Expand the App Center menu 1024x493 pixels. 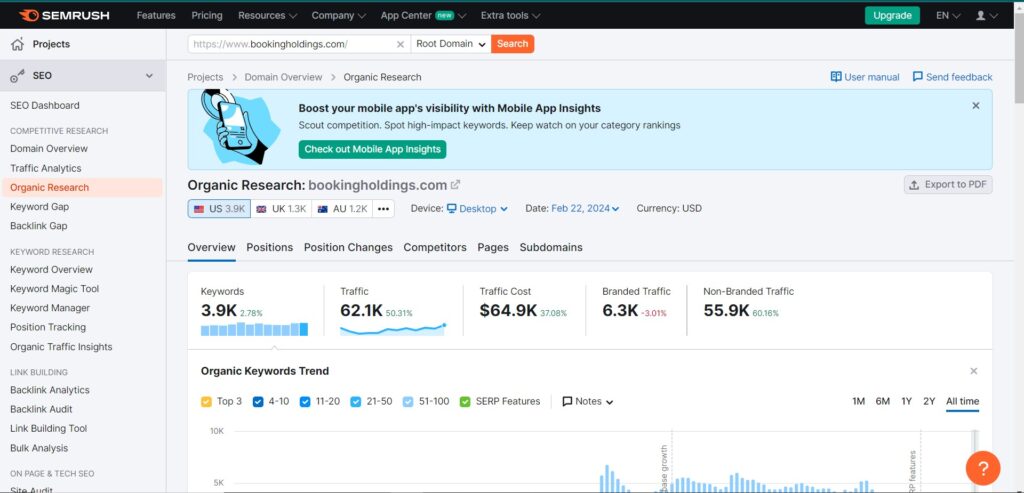tap(423, 15)
